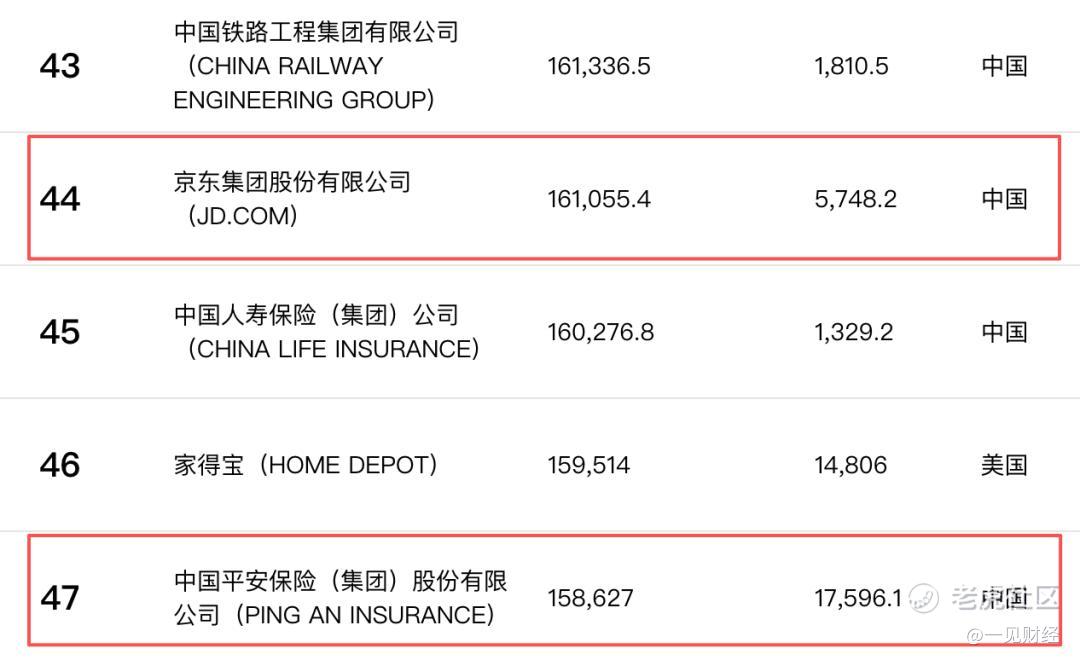Viewport: 1080px width, 660px height.
Task: Select China Railway Engineering Group company name
Action: click(x=316, y=65)
